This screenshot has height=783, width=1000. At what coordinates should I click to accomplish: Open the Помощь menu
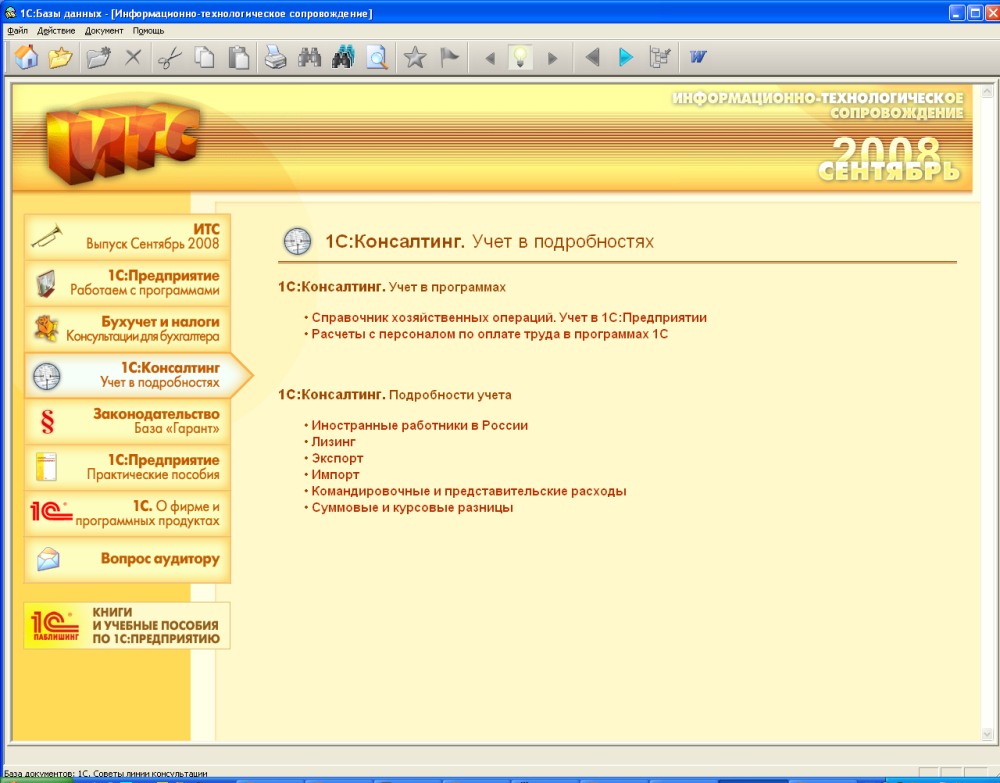(148, 31)
